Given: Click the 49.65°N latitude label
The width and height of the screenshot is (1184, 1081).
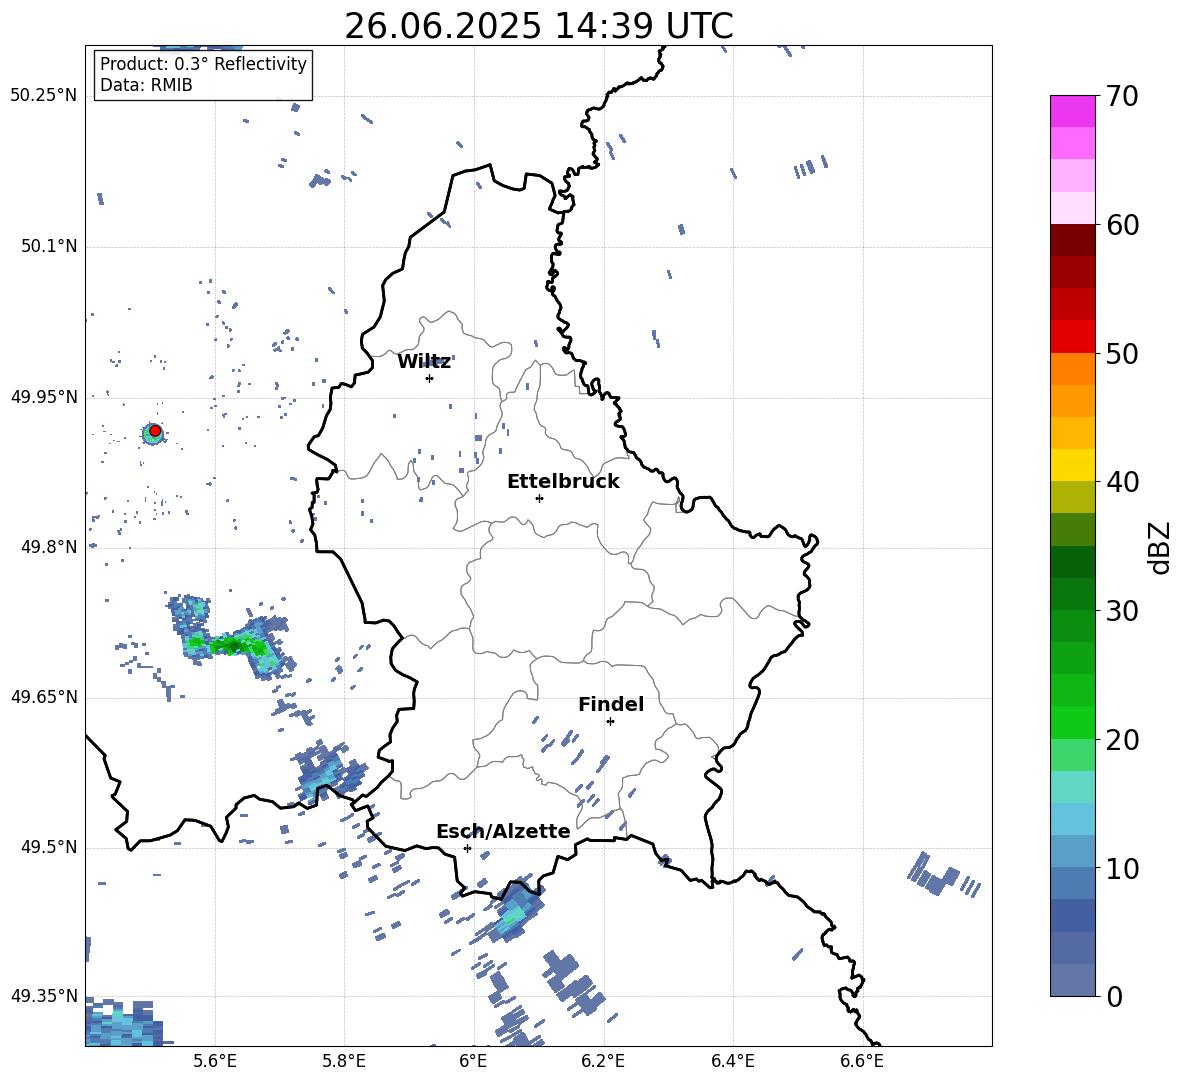Looking at the screenshot, I should [x=44, y=697].
